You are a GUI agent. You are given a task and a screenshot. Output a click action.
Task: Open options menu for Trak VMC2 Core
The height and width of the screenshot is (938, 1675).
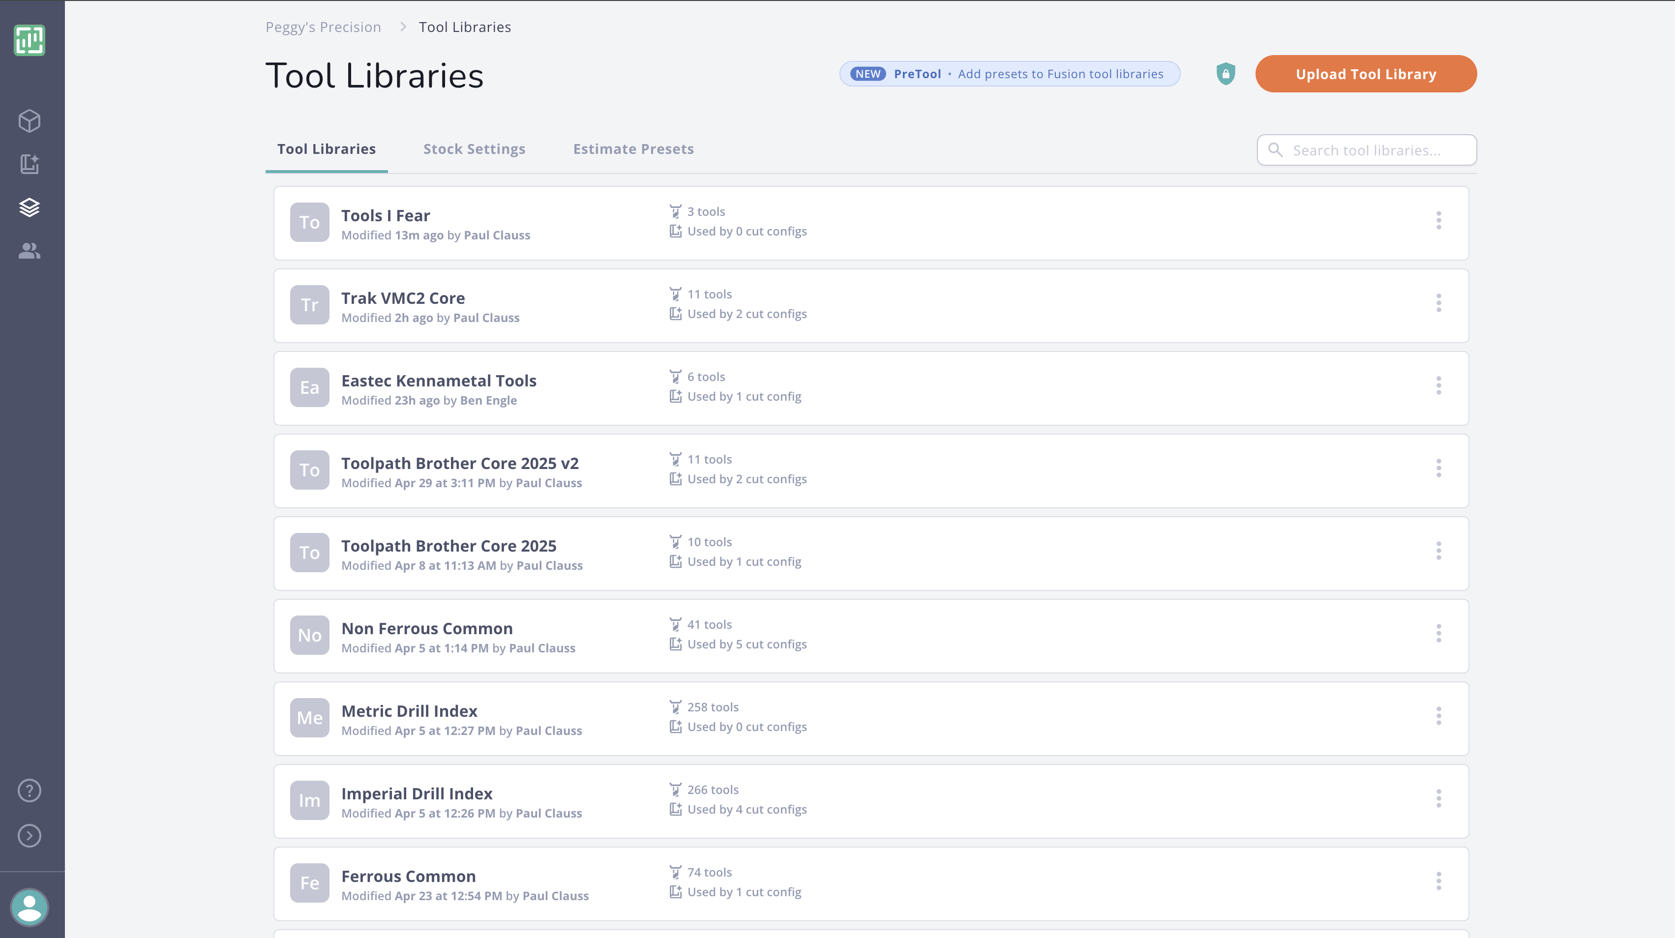click(x=1439, y=303)
